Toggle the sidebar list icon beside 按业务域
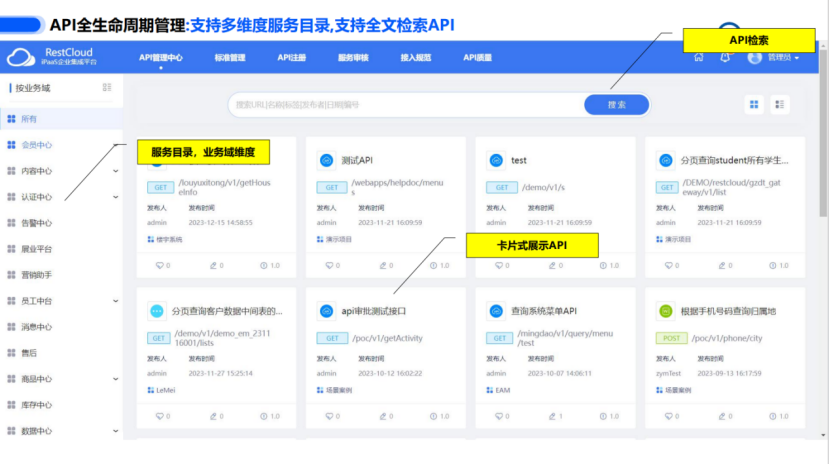This screenshot has width=830, height=464. [107, 88]
